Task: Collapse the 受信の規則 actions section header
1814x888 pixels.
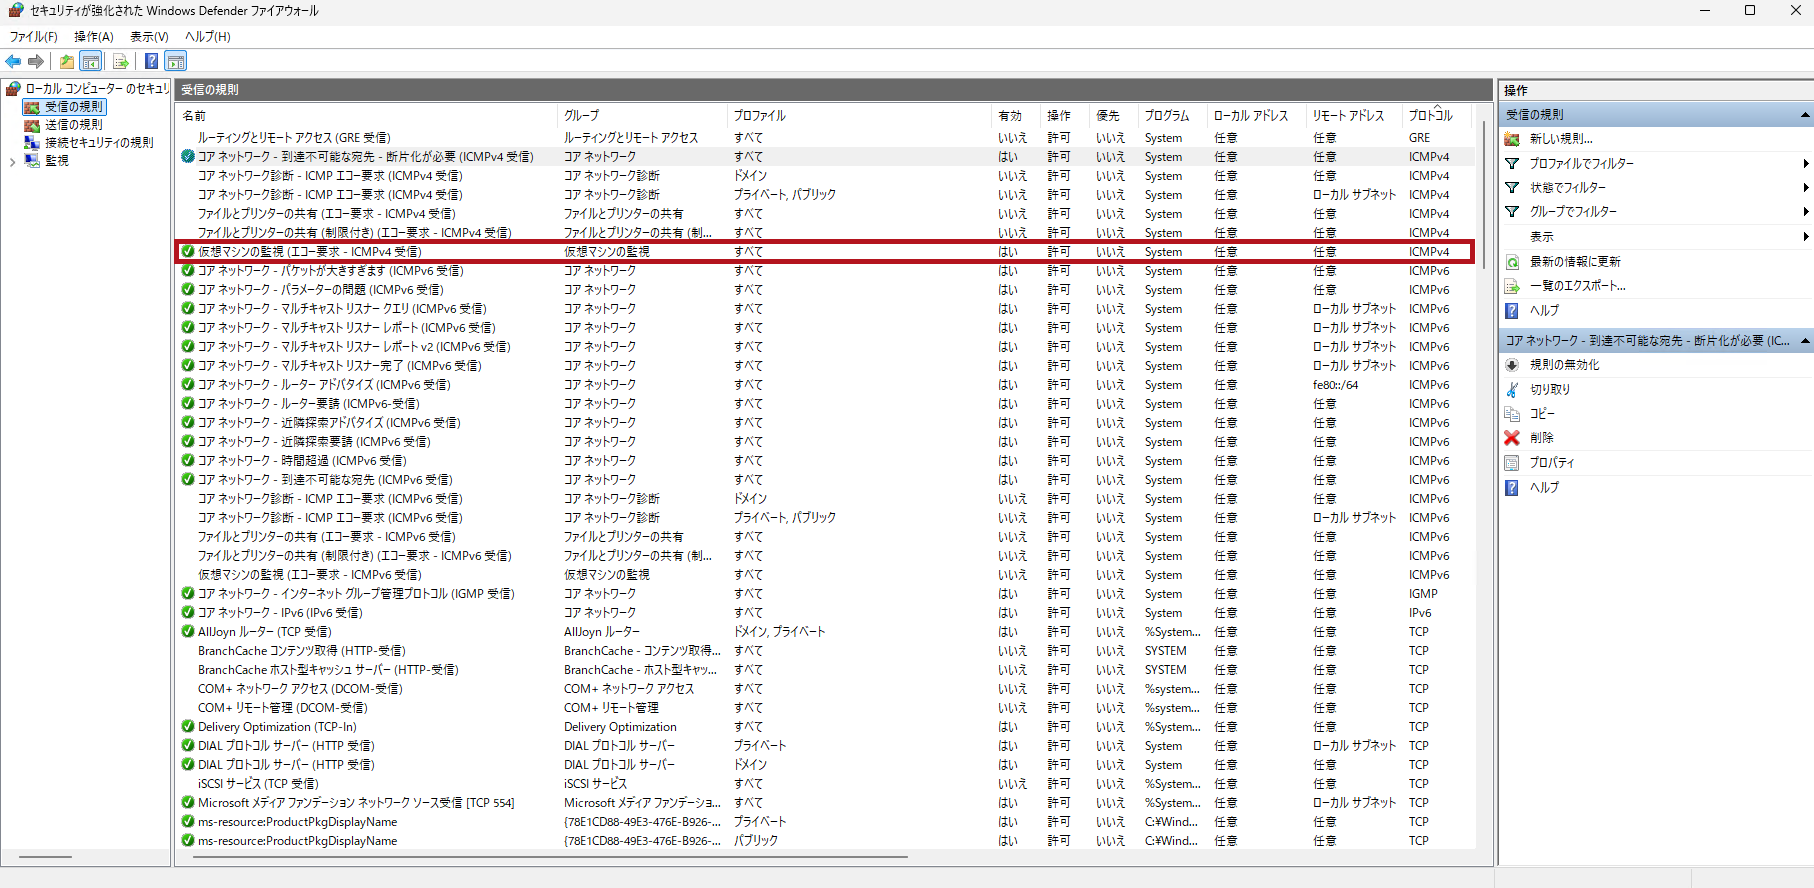Action: [1655, 115]
